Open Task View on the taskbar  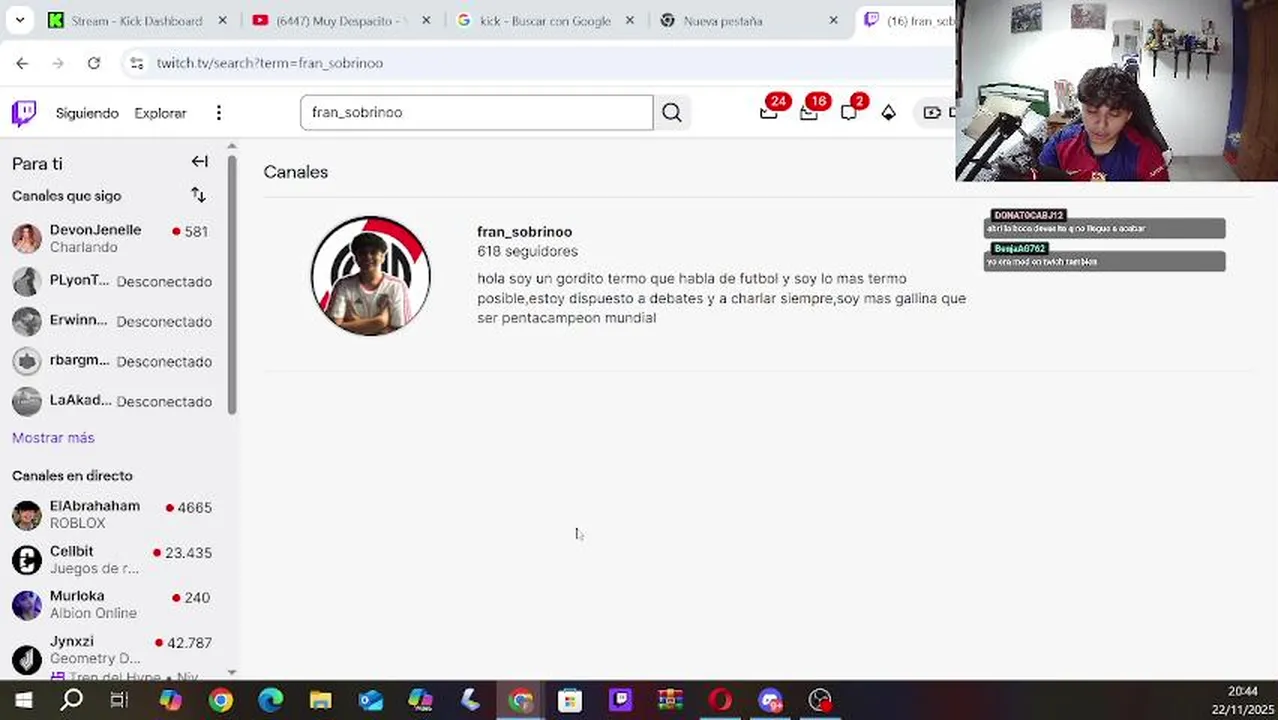[x=119, y=700]
